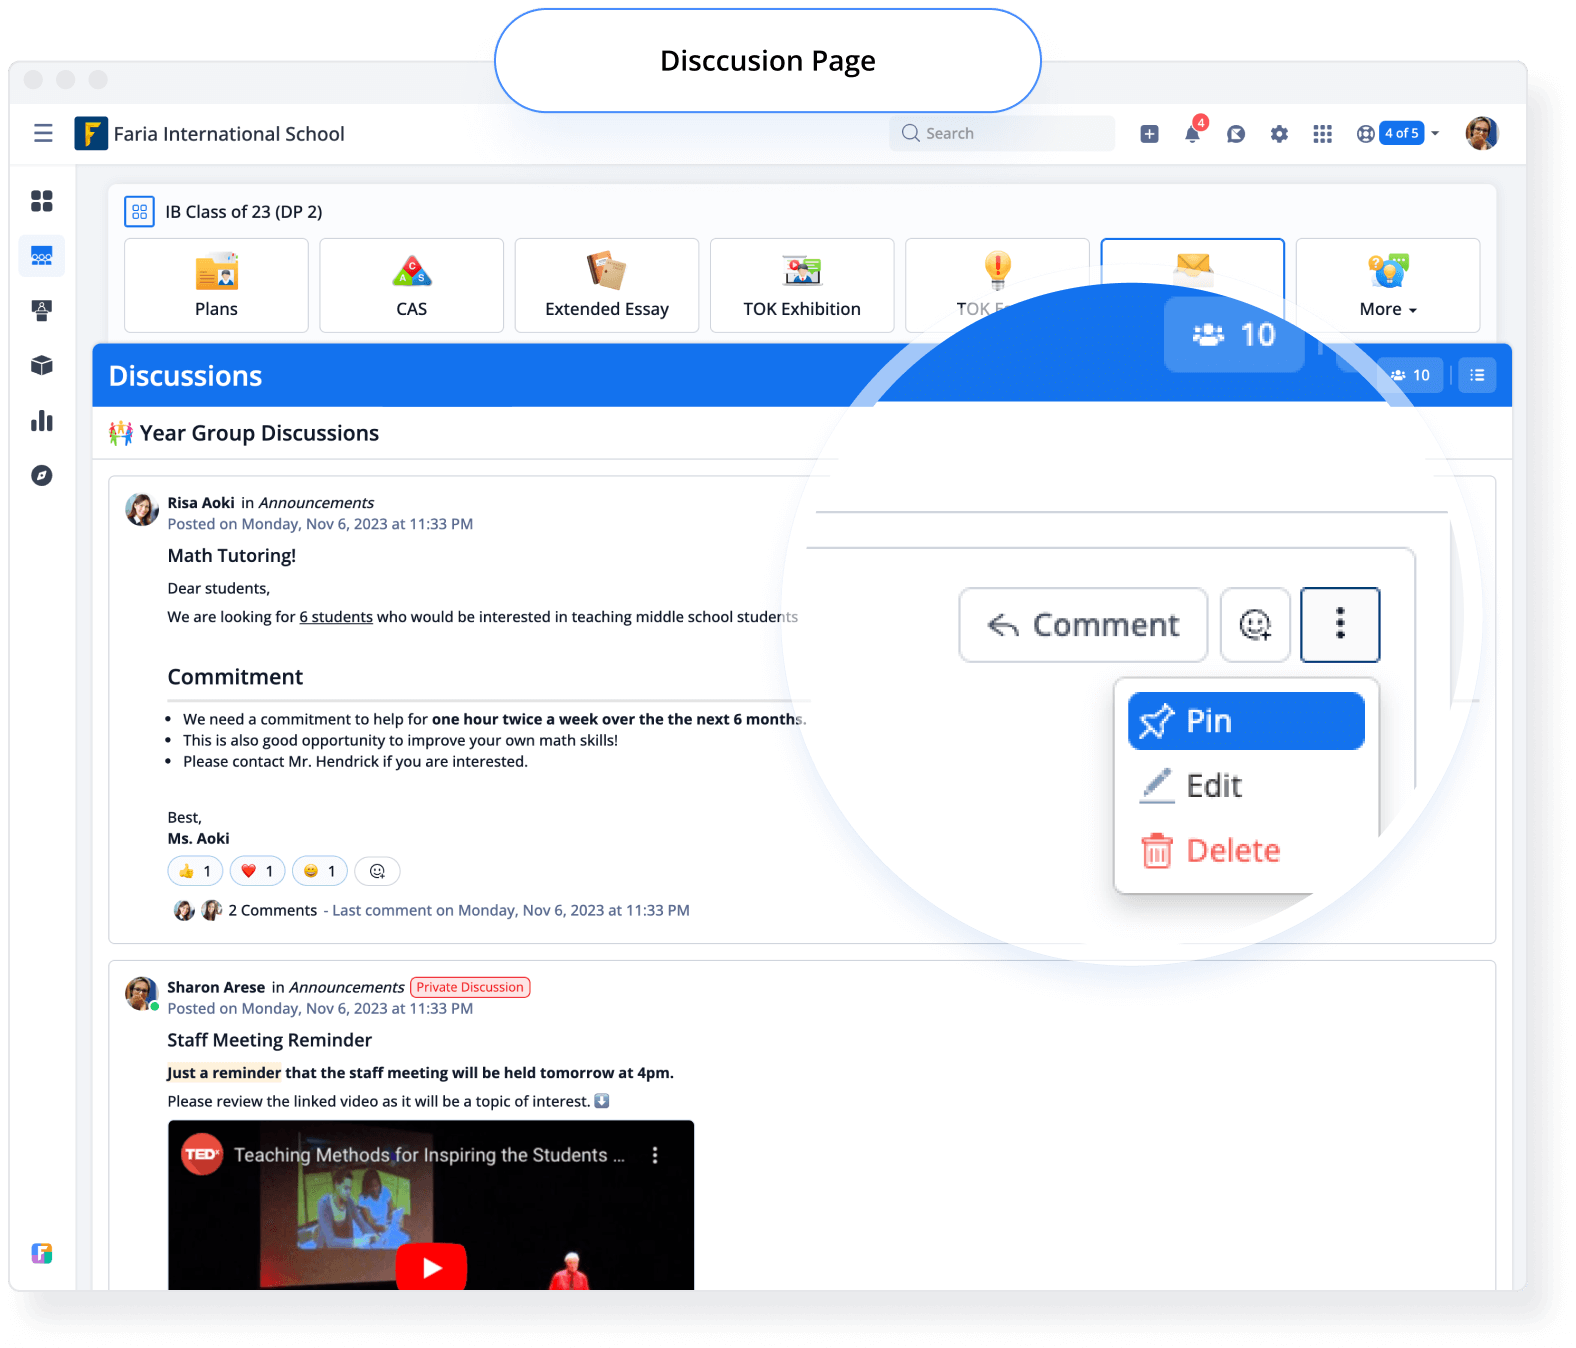
Task: Open the plus quick-add icon
Action: [x=1149, y=134]
